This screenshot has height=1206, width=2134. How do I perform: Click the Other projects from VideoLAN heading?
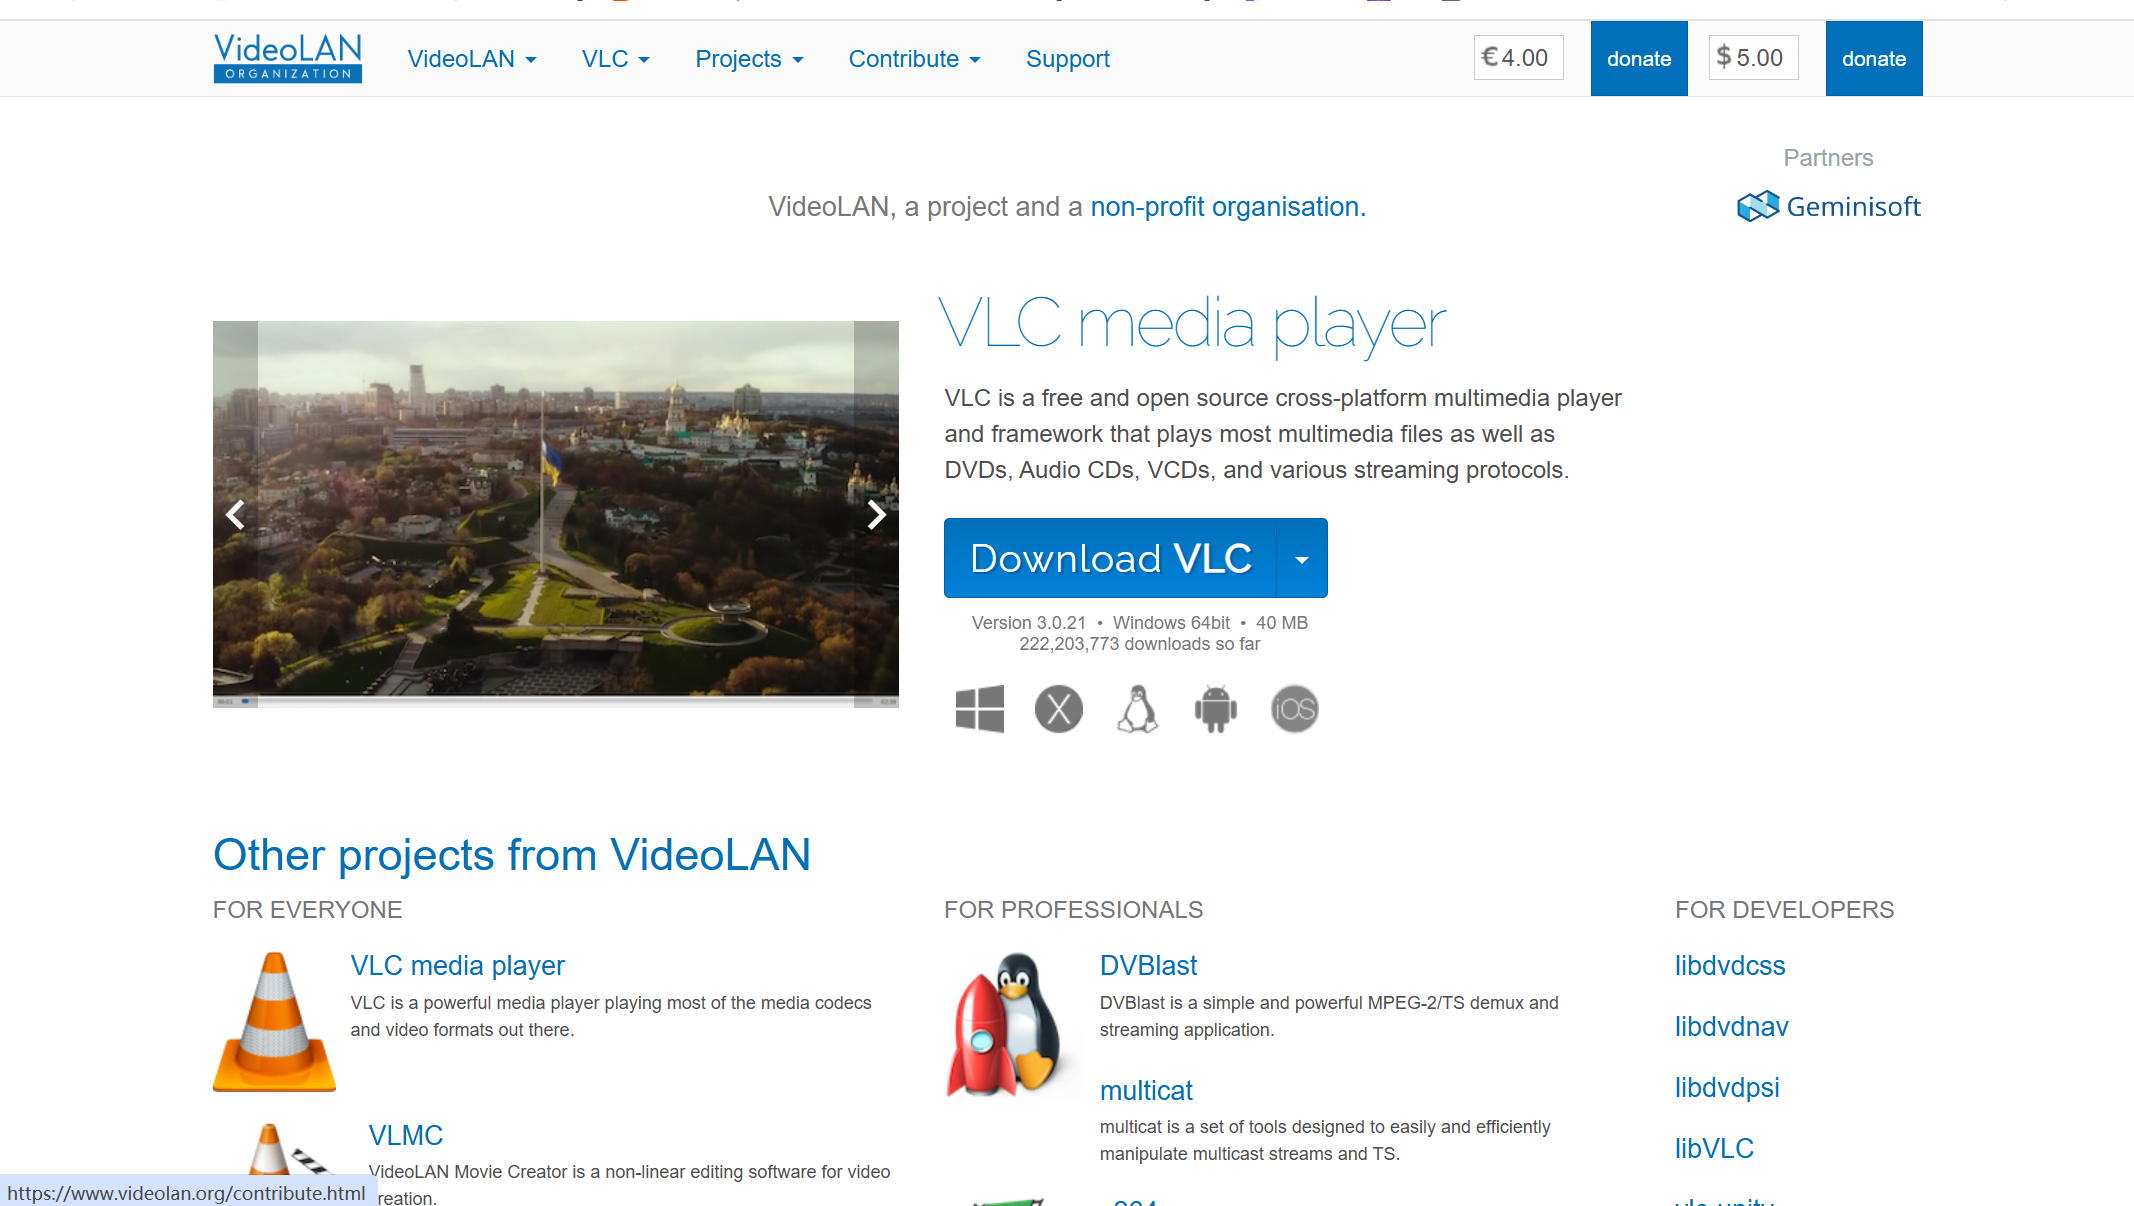coord(512,855)
